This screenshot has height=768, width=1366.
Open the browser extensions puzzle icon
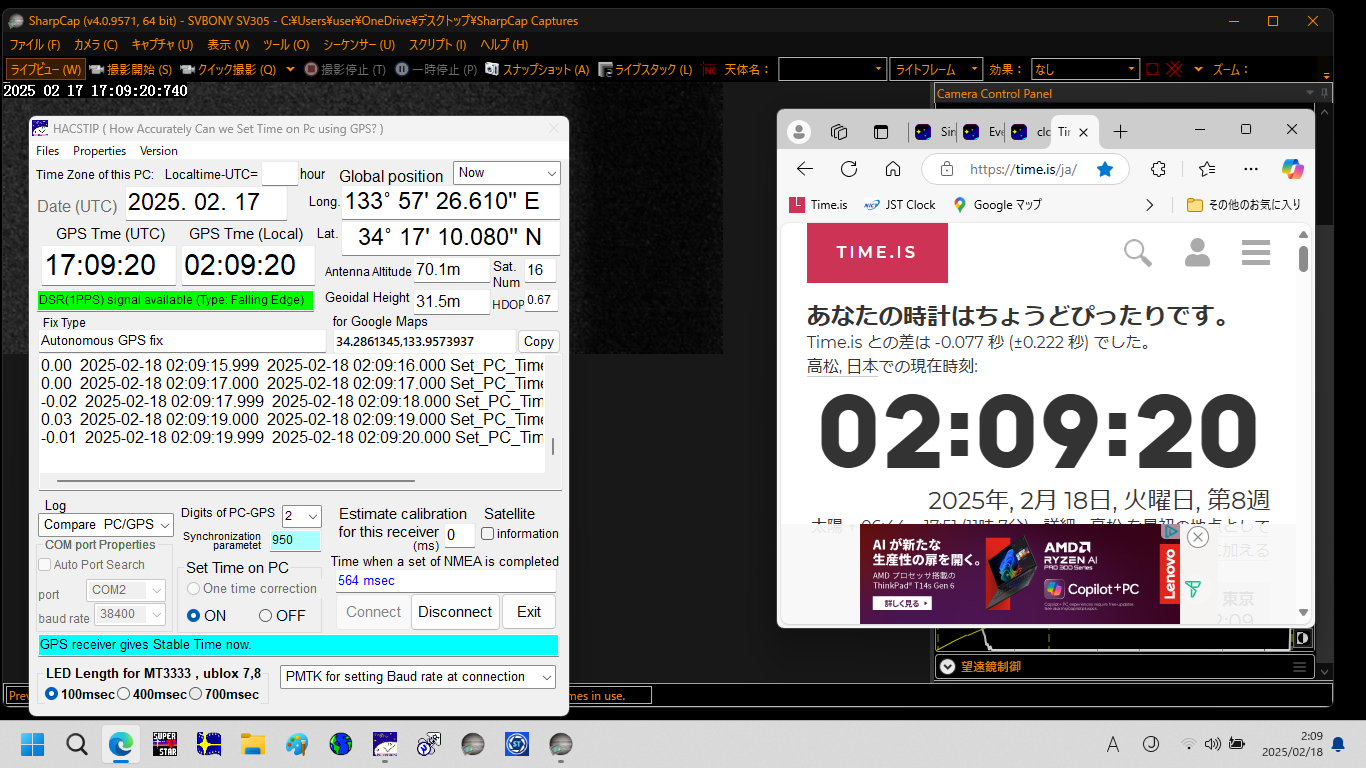click(1159, 169)
